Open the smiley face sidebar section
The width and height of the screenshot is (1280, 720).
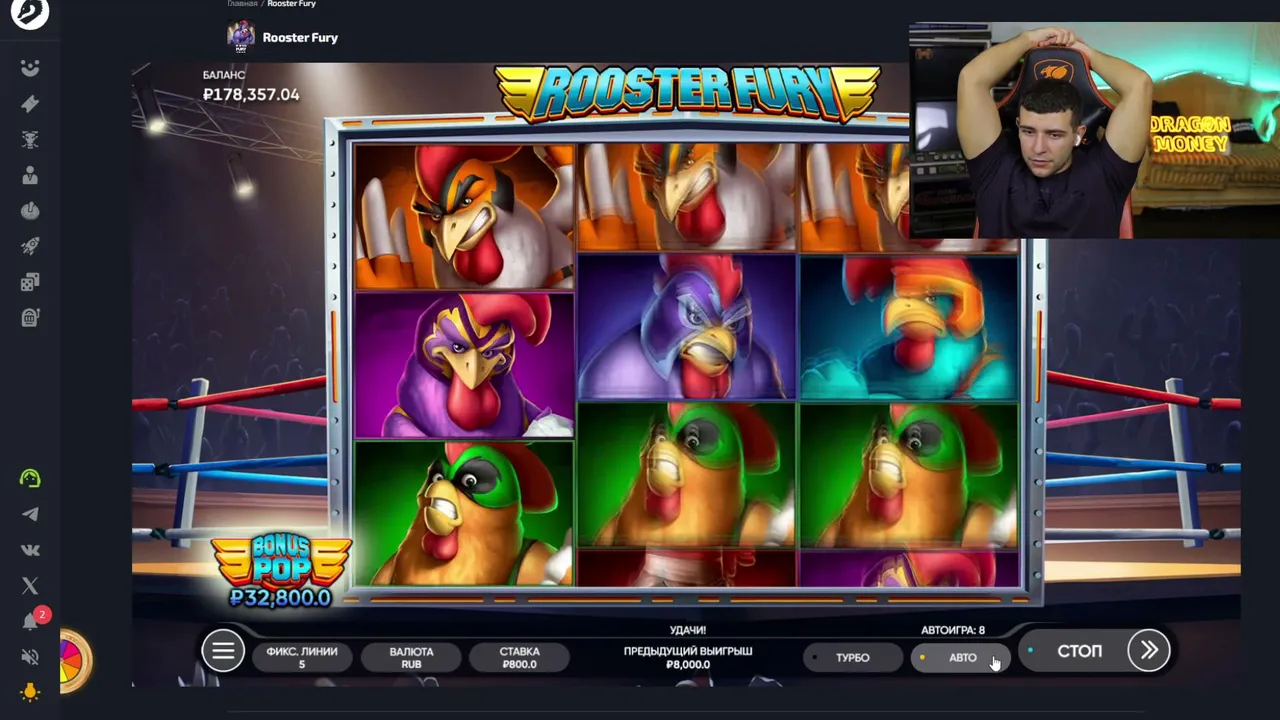[30, 68]
